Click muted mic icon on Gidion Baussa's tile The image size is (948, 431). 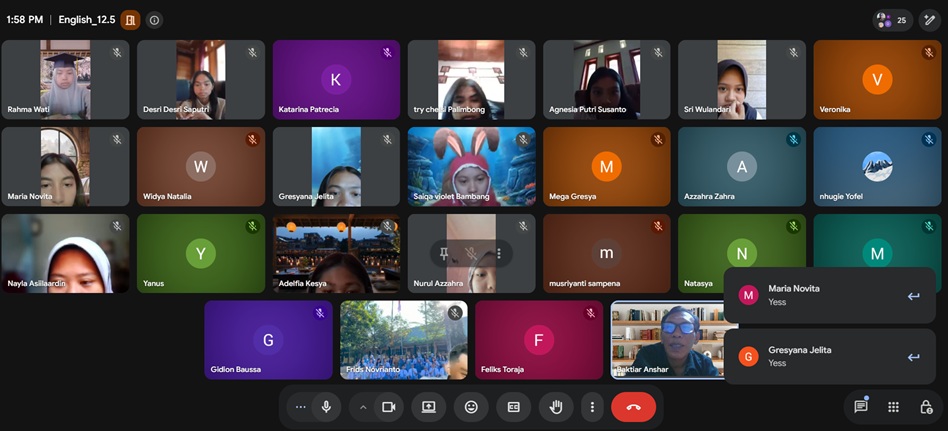pyautogui.click(x=320, y=313)
